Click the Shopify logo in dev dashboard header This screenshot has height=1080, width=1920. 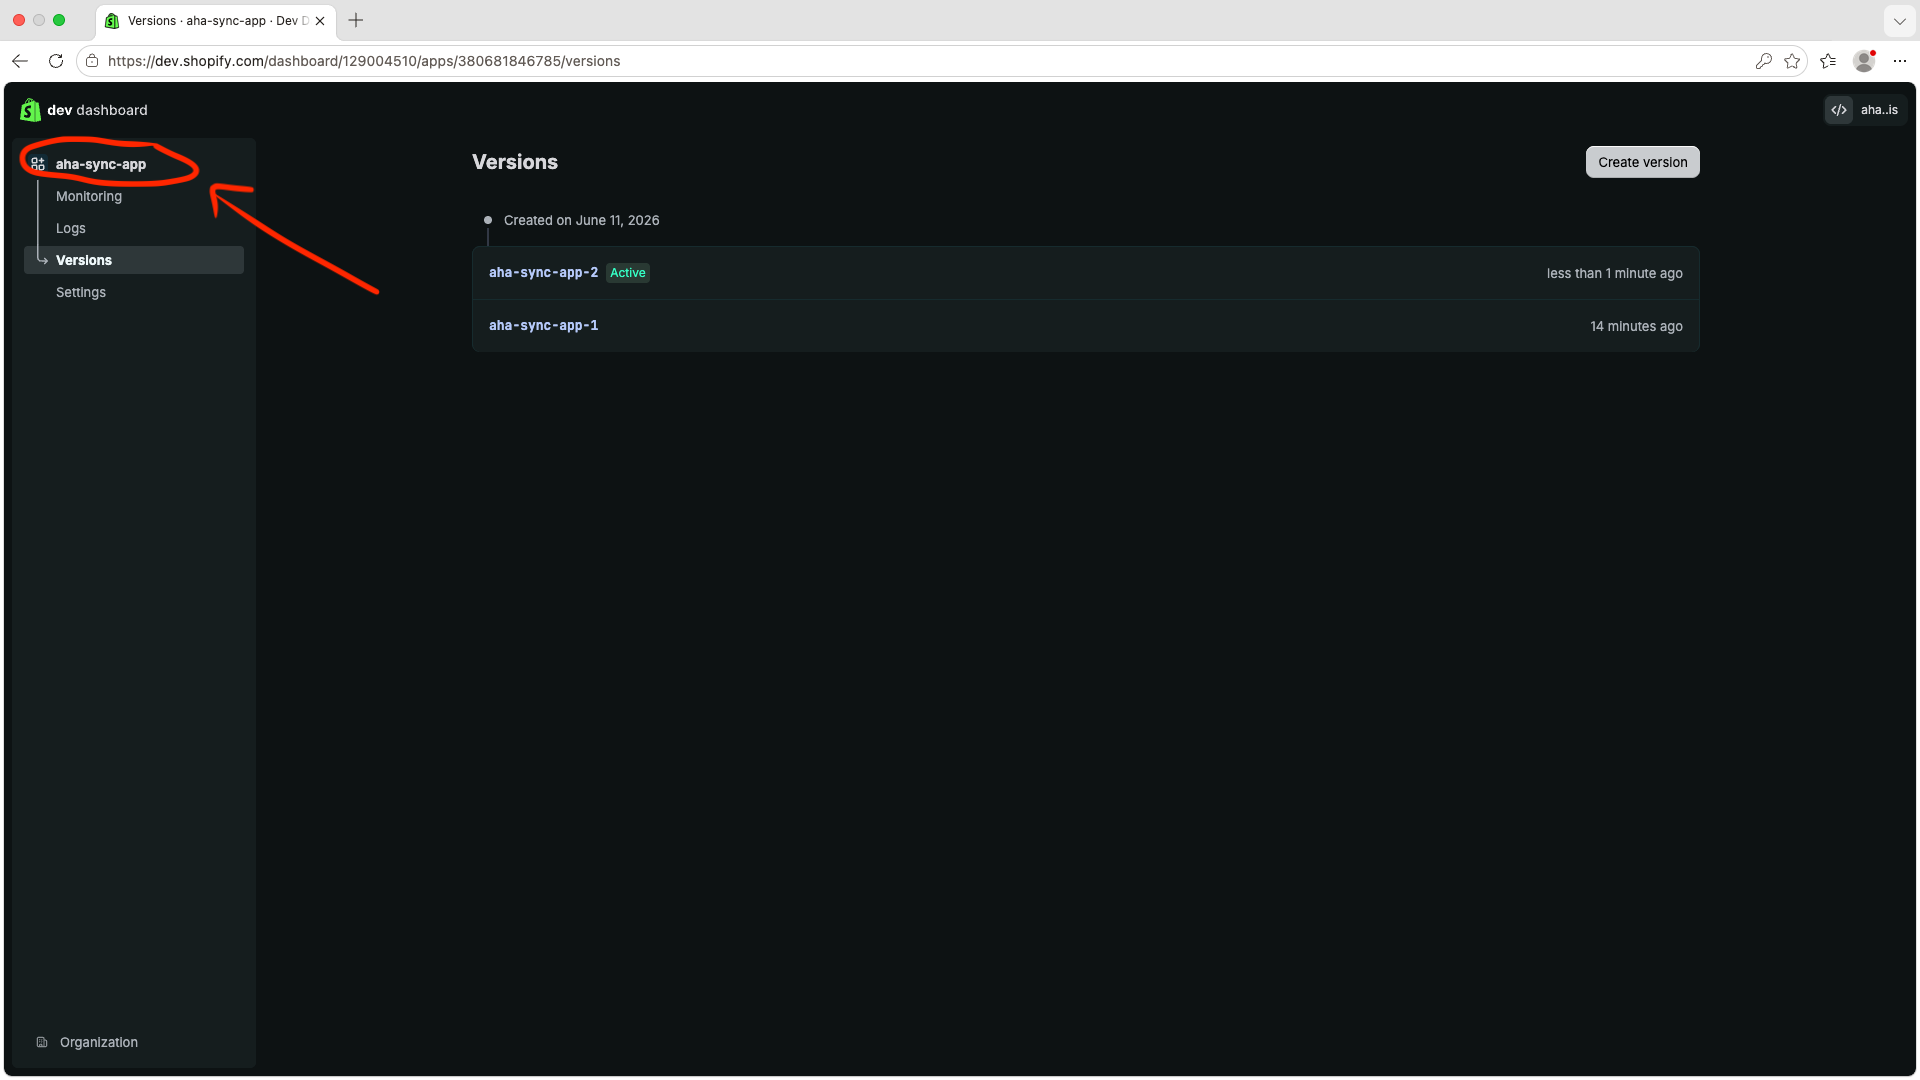(30, 110)
